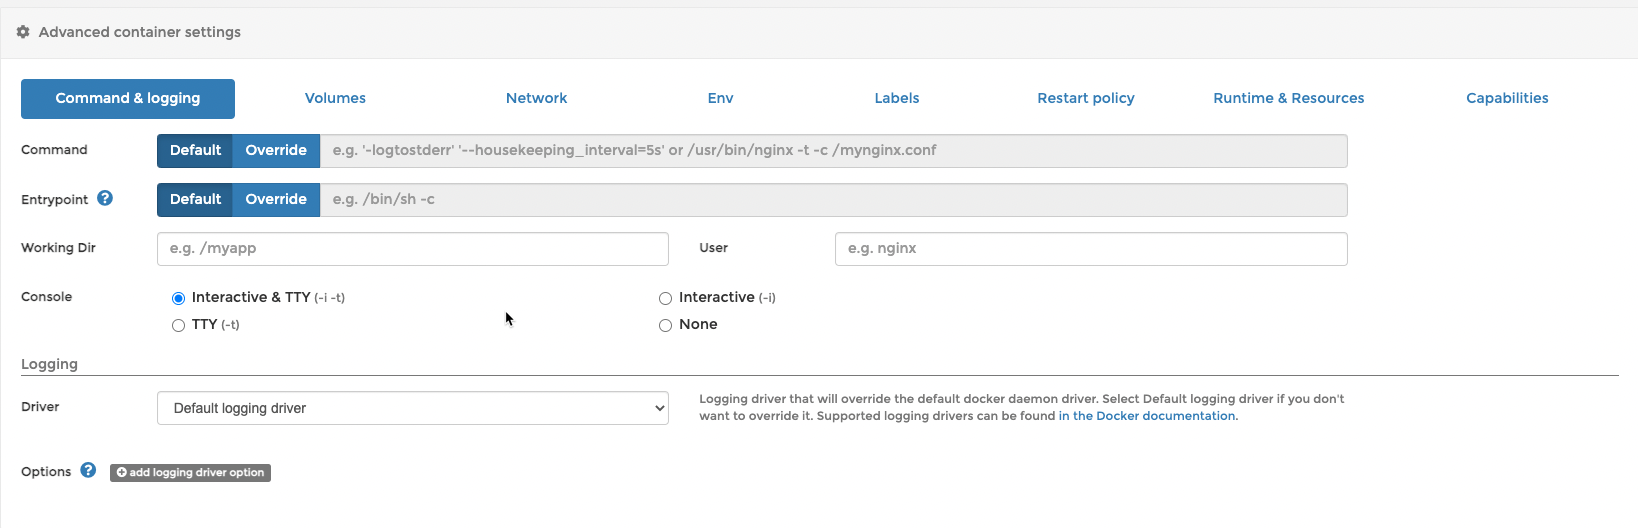Select the Interactive (-i) console option
The image size is (1638, 528).
click(x=665, y=298)
